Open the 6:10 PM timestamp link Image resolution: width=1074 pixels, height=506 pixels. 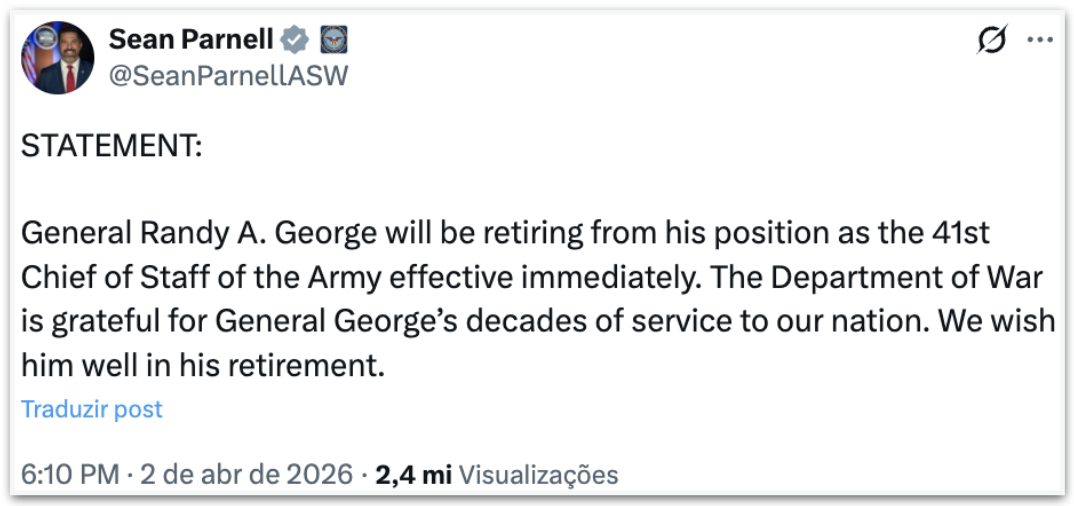[70, 474]
